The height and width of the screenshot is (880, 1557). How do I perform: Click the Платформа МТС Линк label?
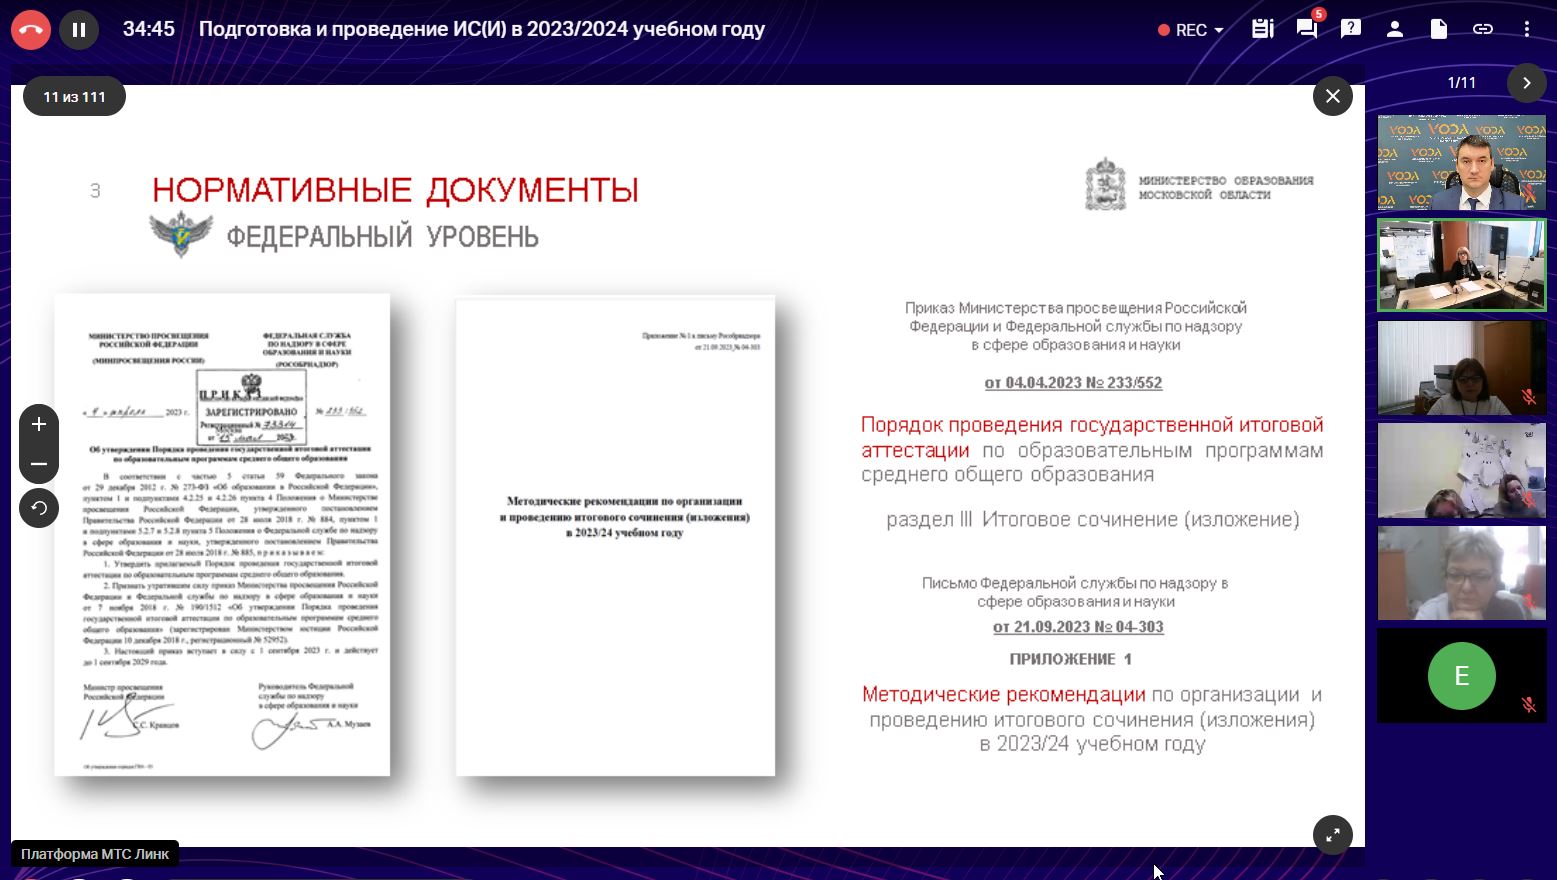point(96,853)
